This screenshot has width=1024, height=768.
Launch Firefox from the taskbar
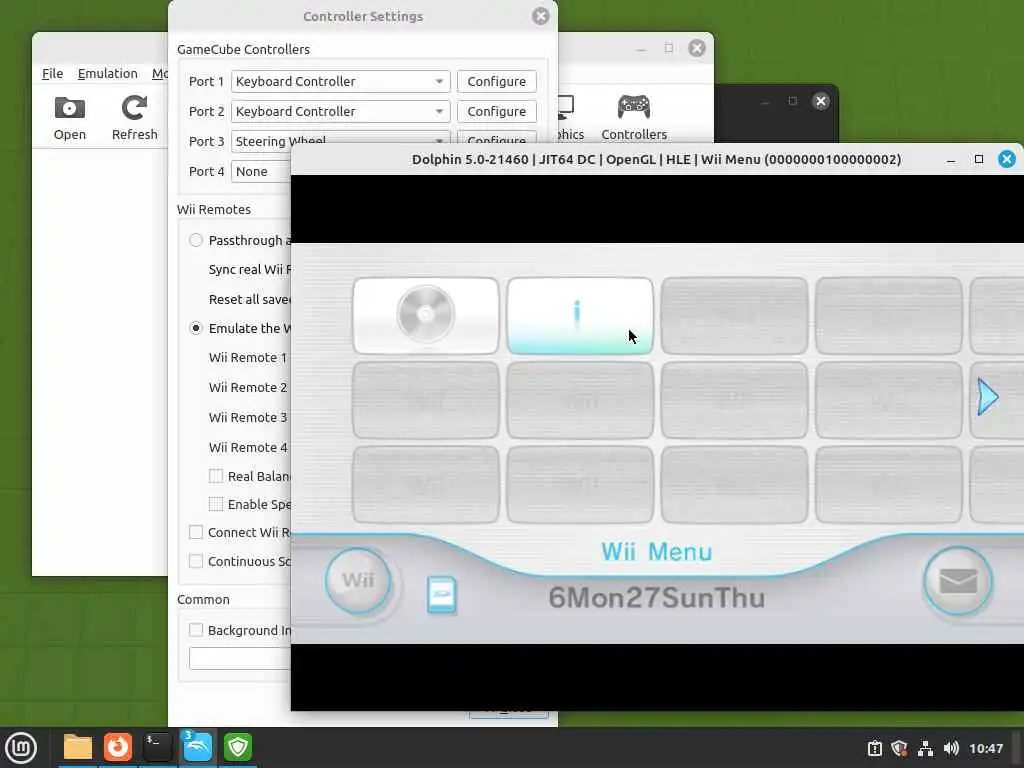(118, 748)
